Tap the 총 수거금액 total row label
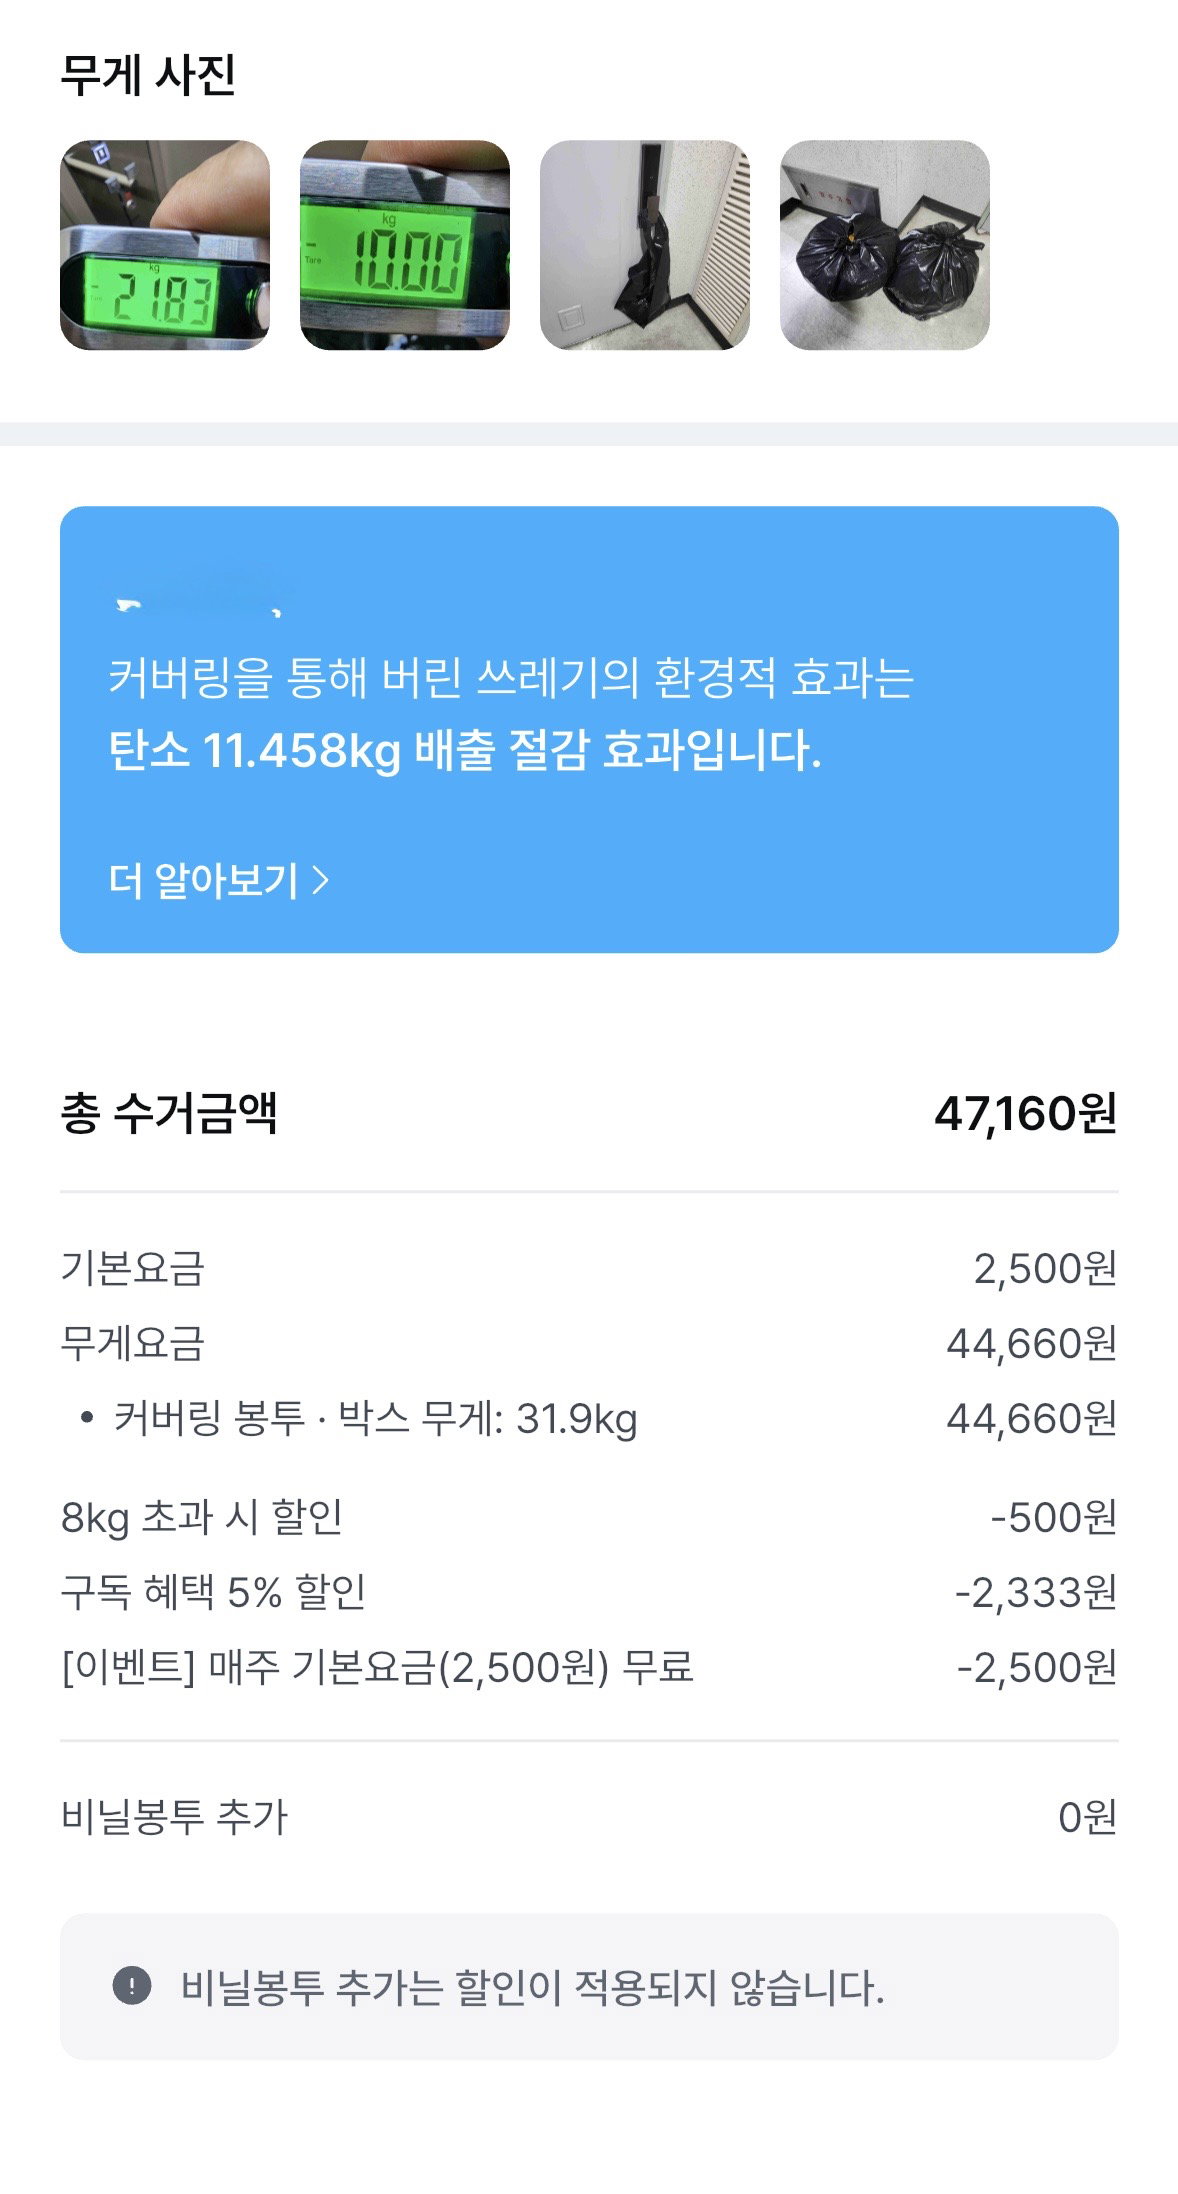Screen dimensions: 1178x2194 click(x=169, y=1113)
